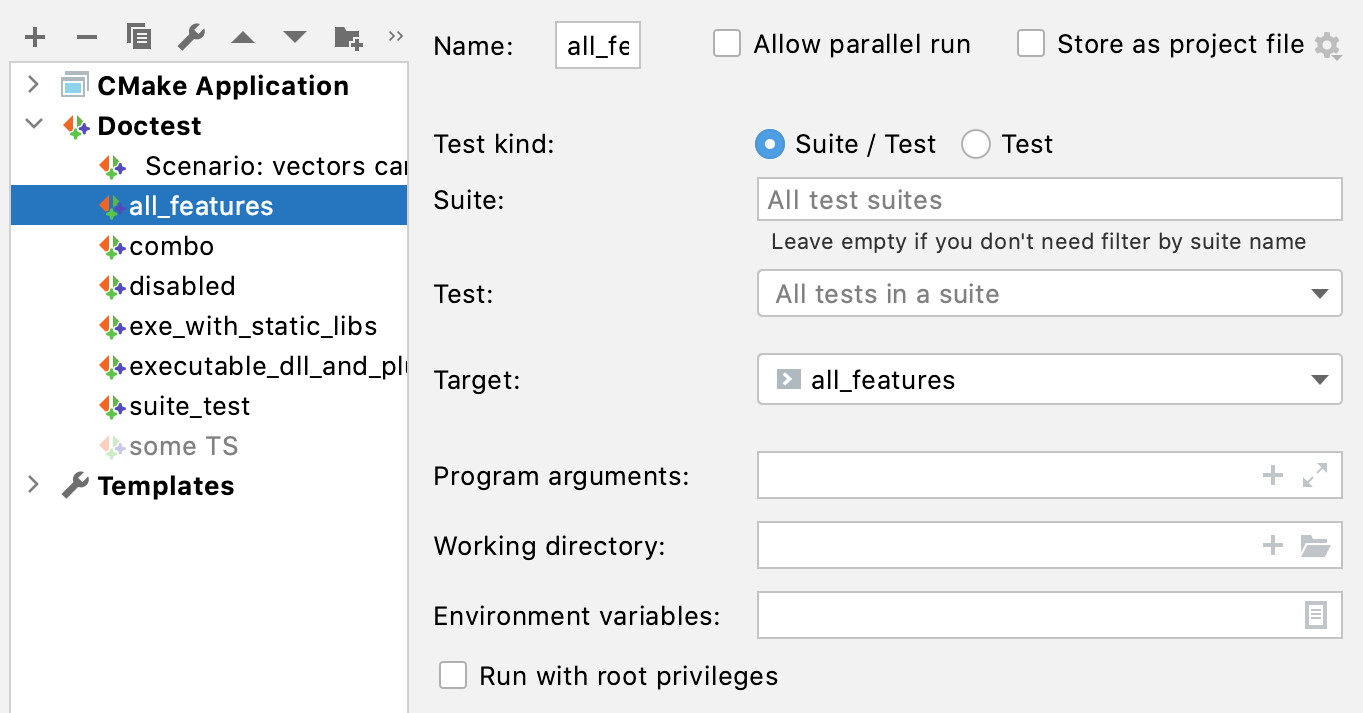Open the Test selection dropdown

[x=1322, y=293]
